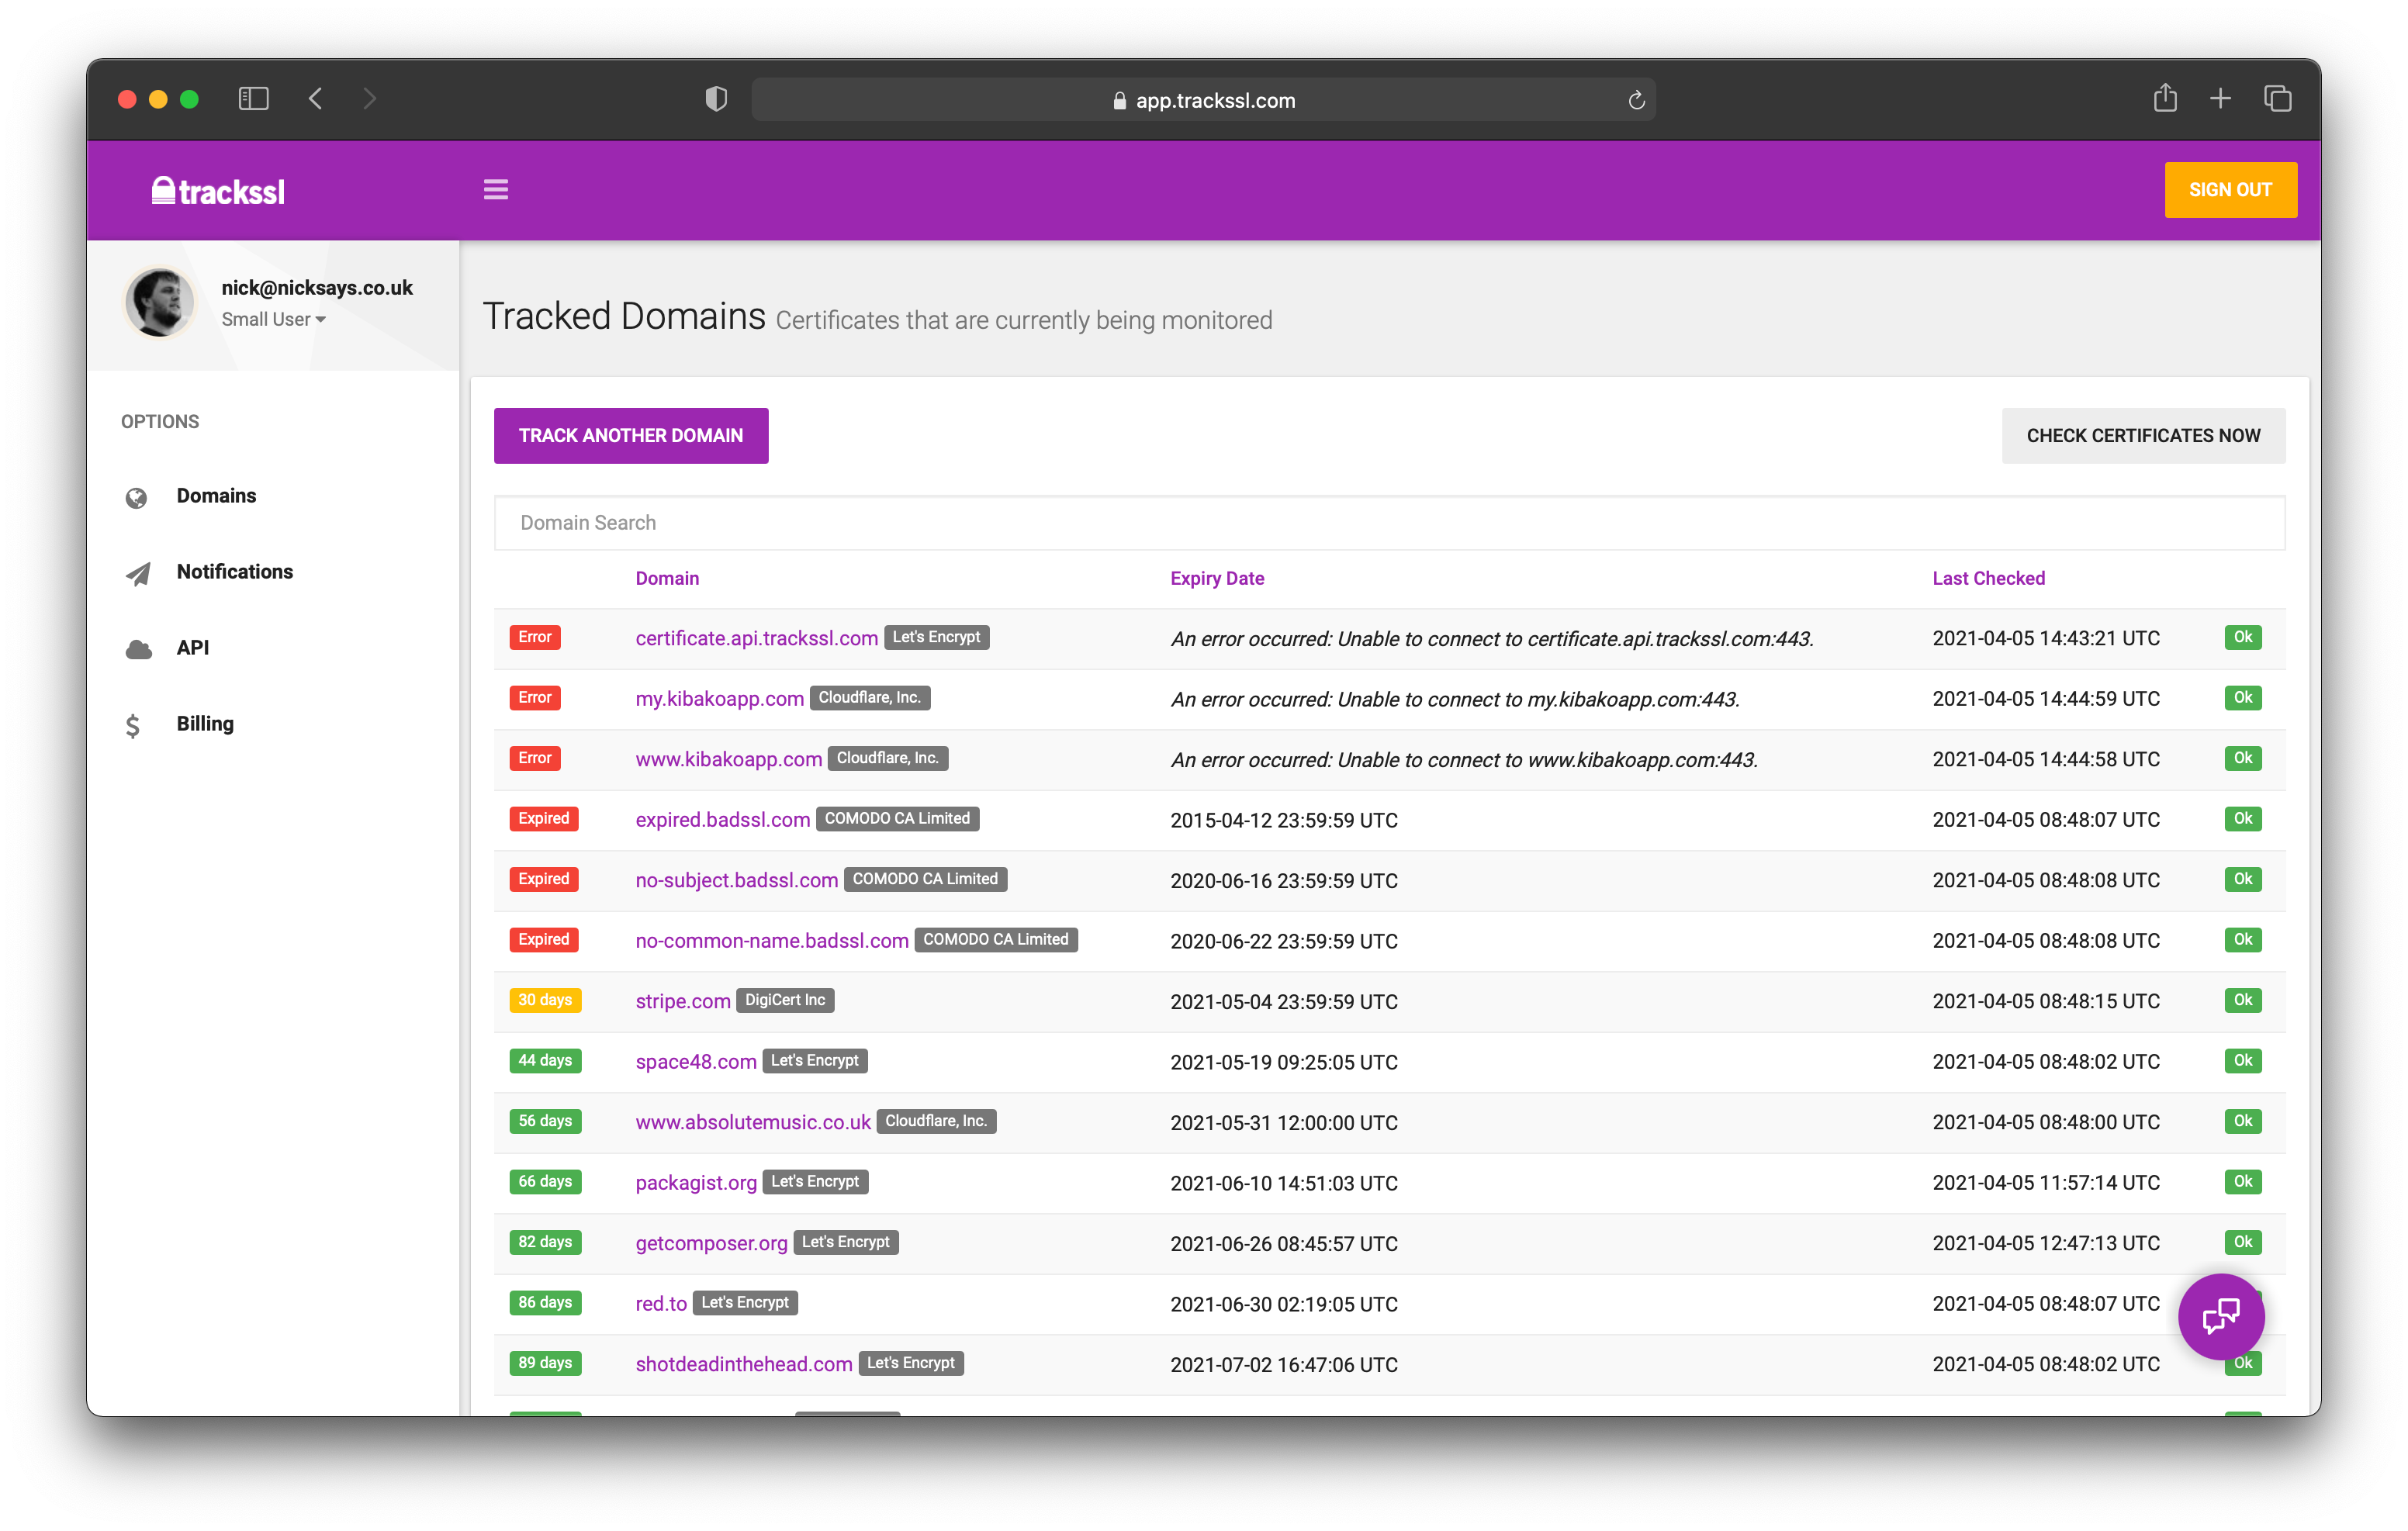Open the Safari share icon
The width and height of the screenshot is (2408, 1531).
tap(2165, 98)
